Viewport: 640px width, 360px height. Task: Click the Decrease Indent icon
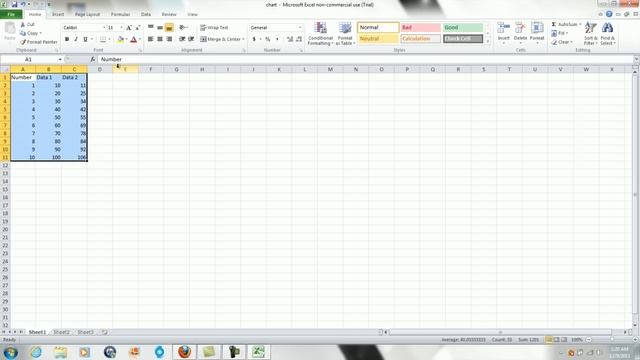[182, 39]
